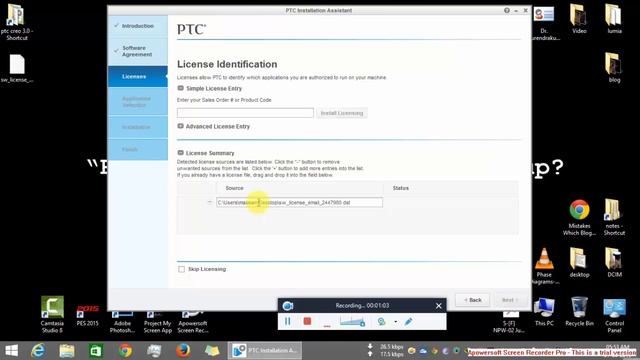This screenshot has width=640, height=360.
Task: Adjust the recorder volume slider
Action: 352,322
